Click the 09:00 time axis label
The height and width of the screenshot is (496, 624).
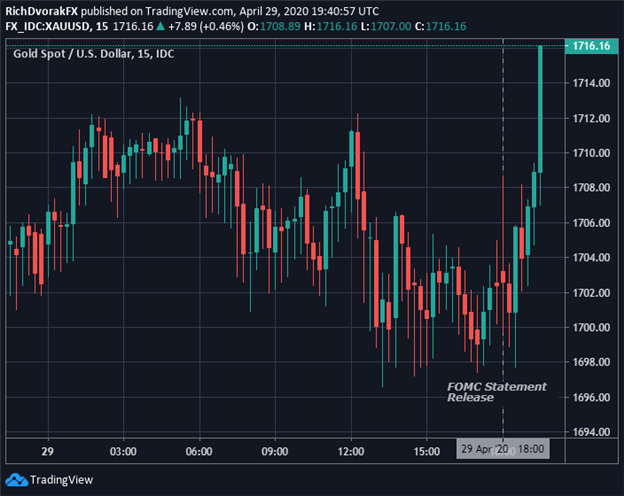coord(275,451)
